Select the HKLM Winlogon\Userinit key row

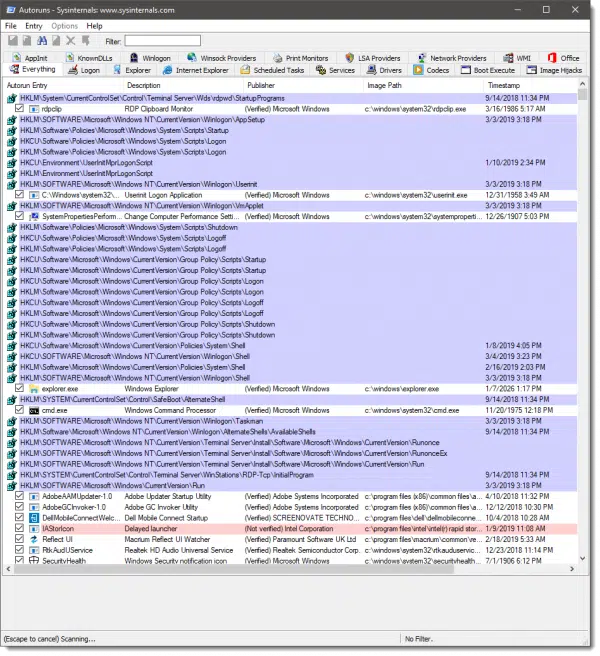coord(297,184)
